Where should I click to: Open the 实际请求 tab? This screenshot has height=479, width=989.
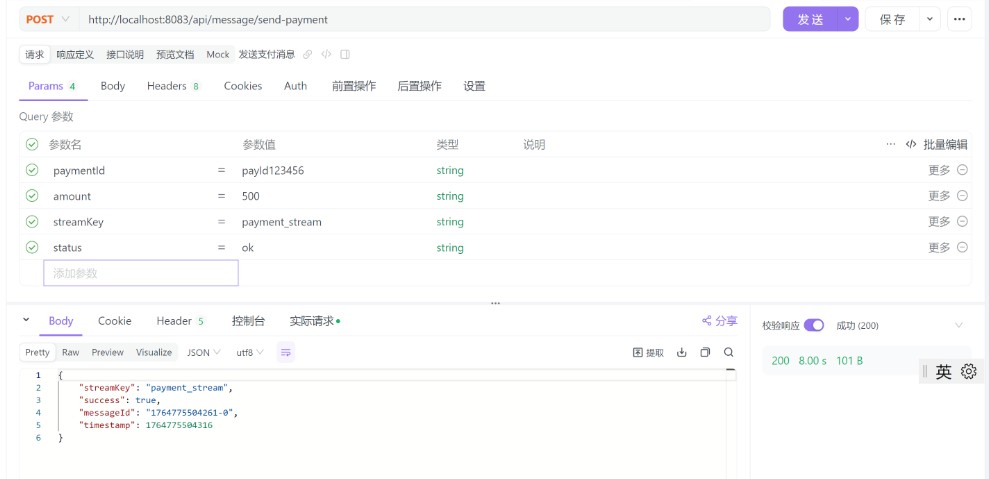[x=315, y=321]
